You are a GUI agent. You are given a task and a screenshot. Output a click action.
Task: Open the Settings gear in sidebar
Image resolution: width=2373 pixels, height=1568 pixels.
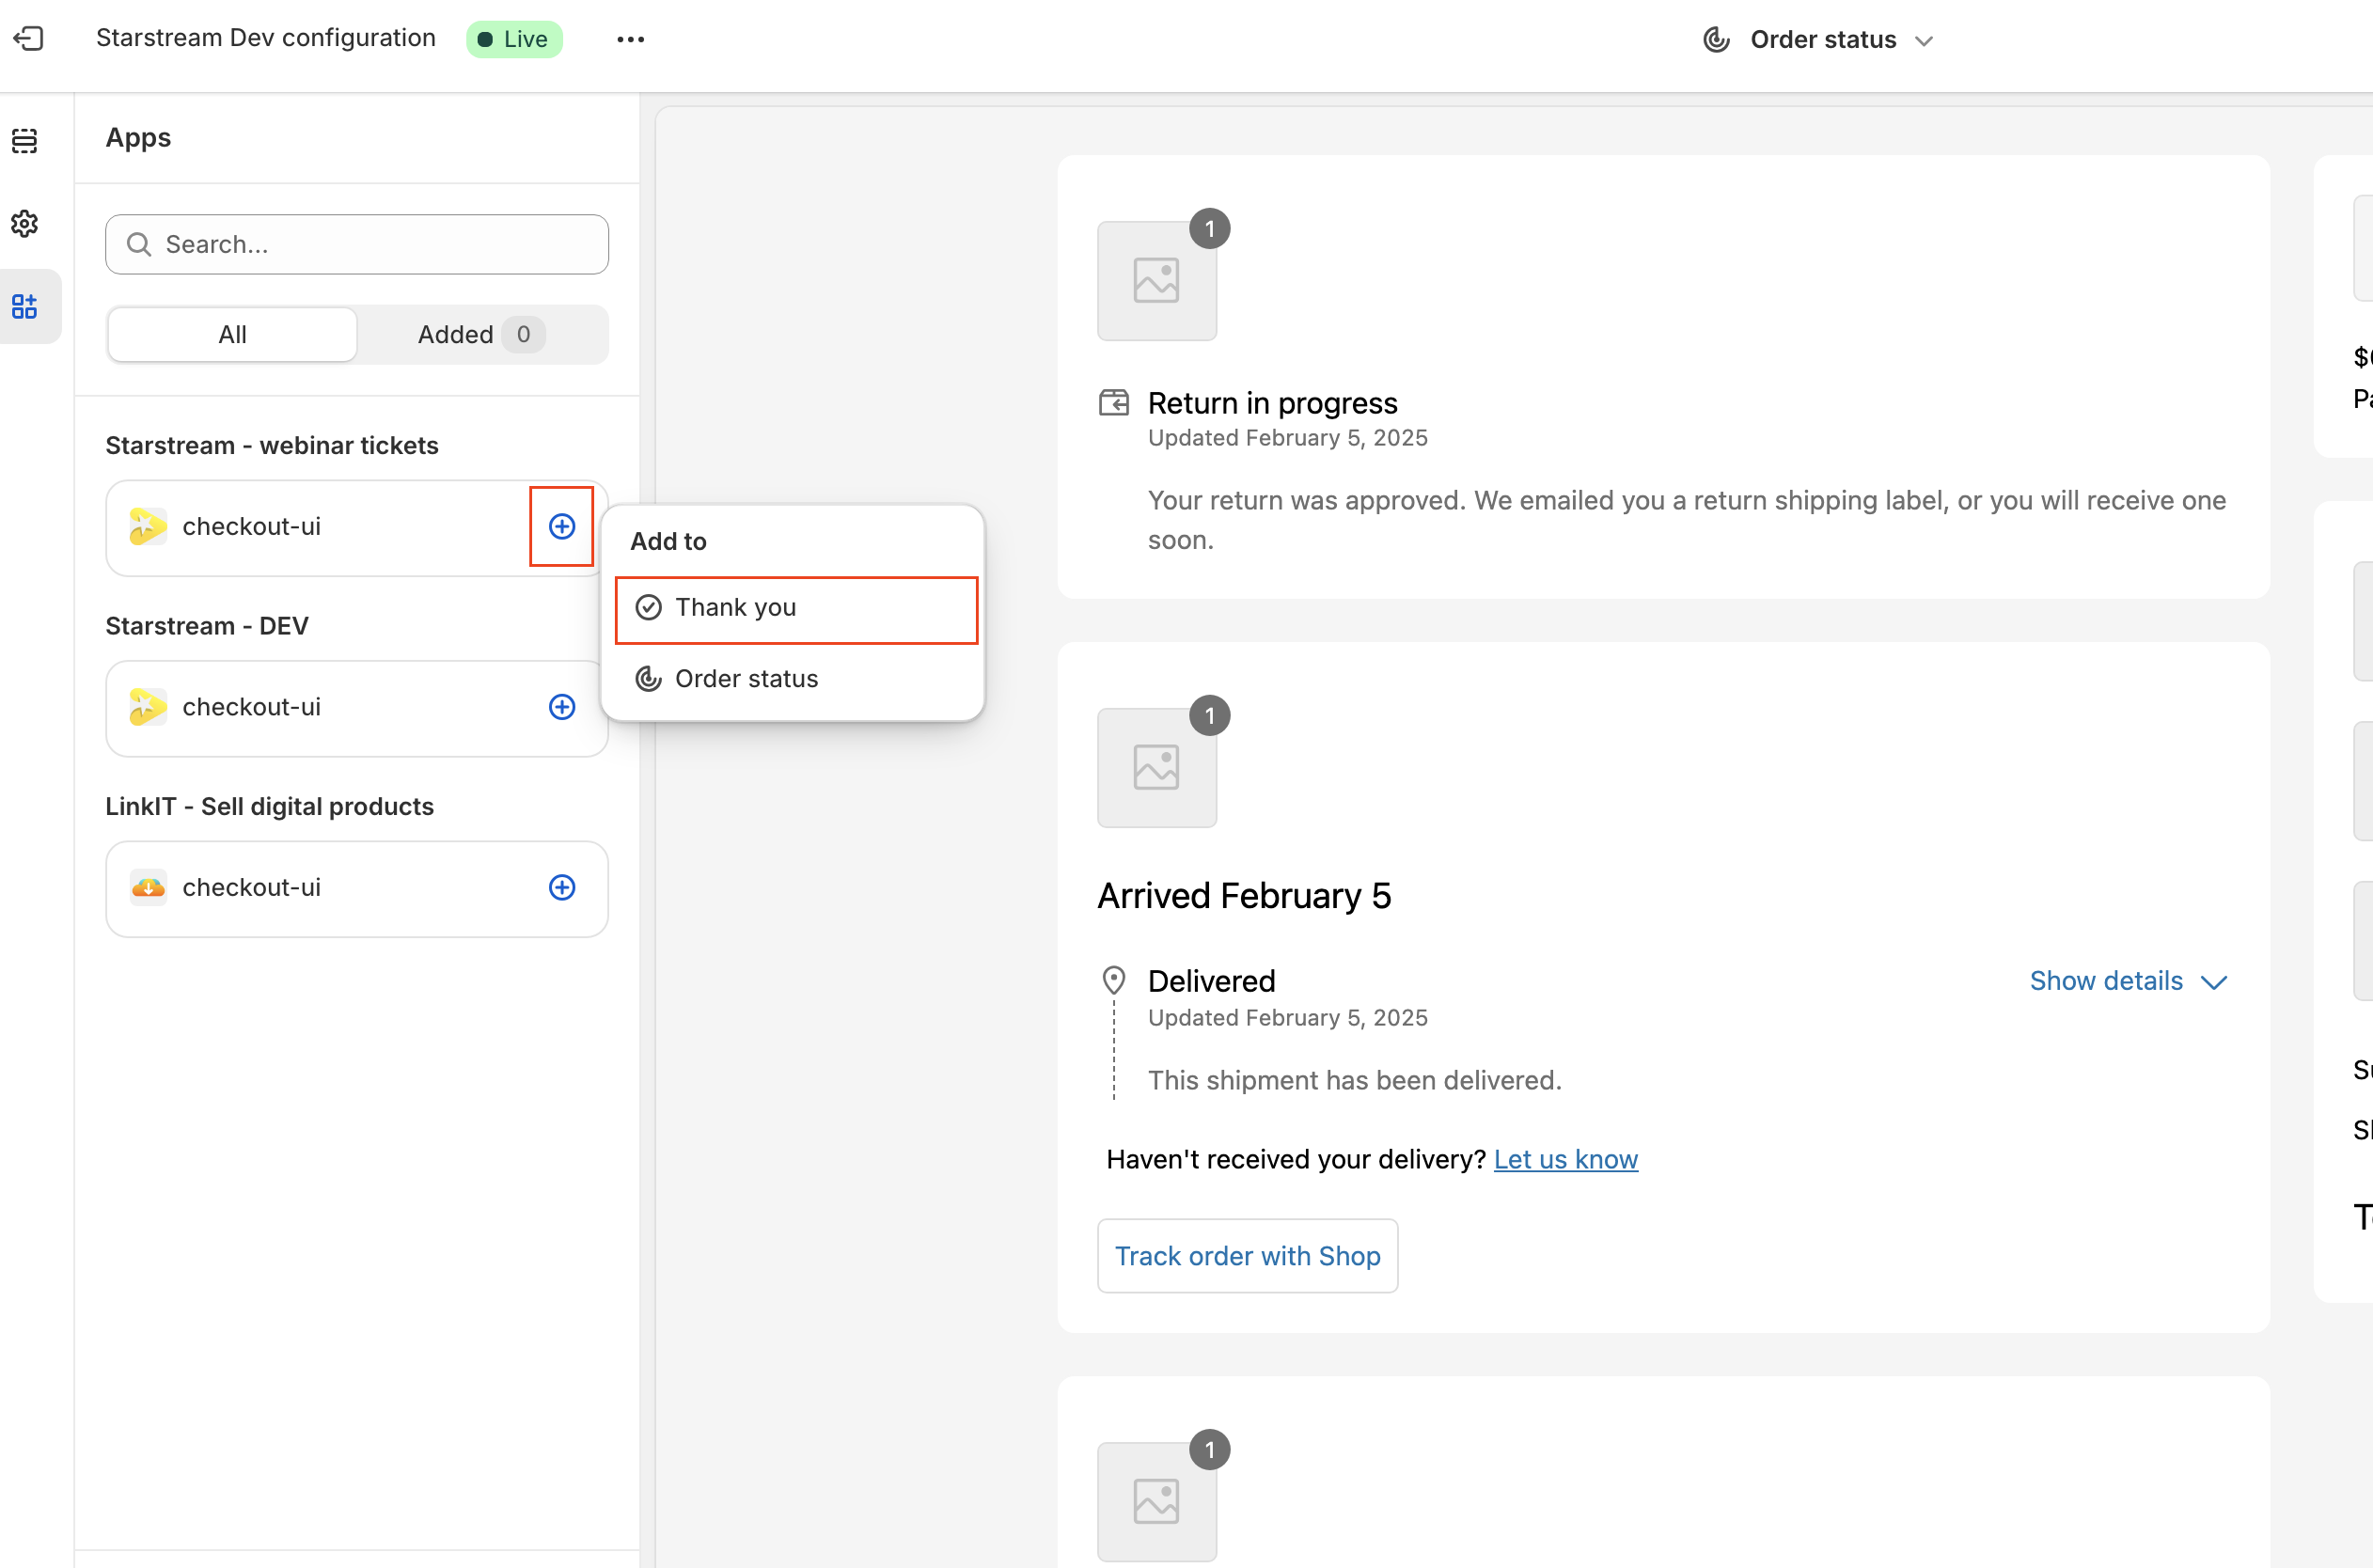[25, 223]
